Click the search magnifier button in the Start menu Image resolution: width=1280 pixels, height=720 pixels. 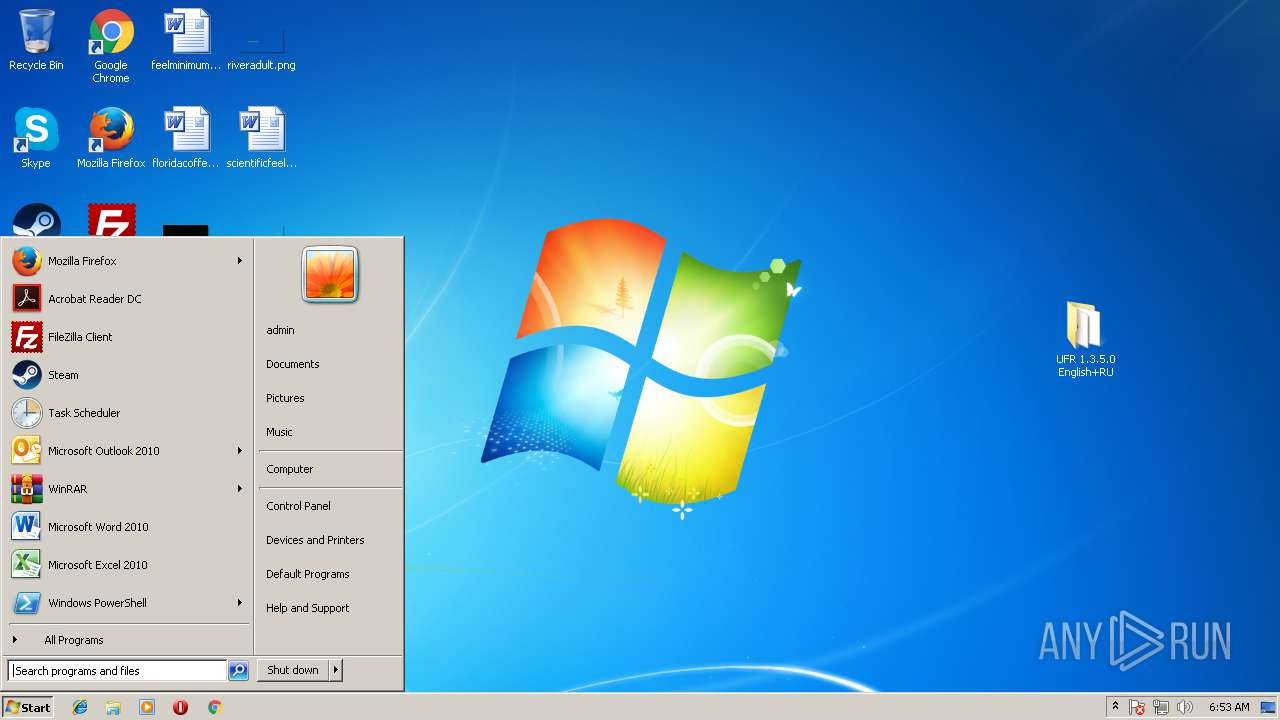tap(238, 671)
